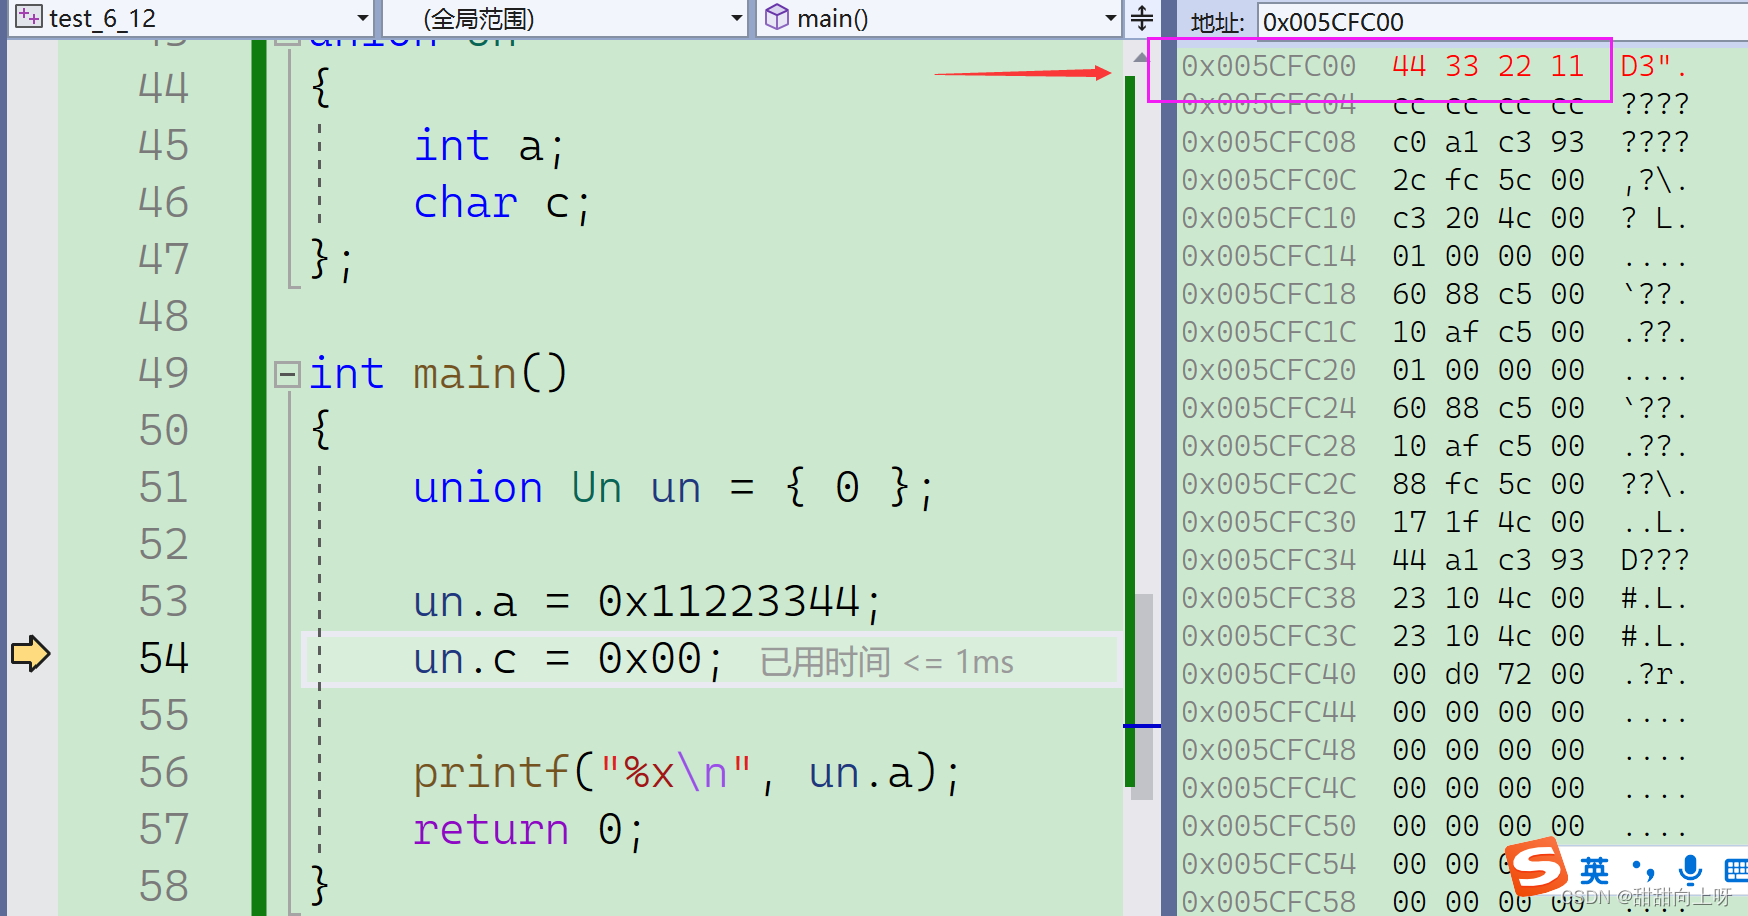Click memory address 0x005CFC40
Screen dimensions: 1748x916
click(1268, 674)
